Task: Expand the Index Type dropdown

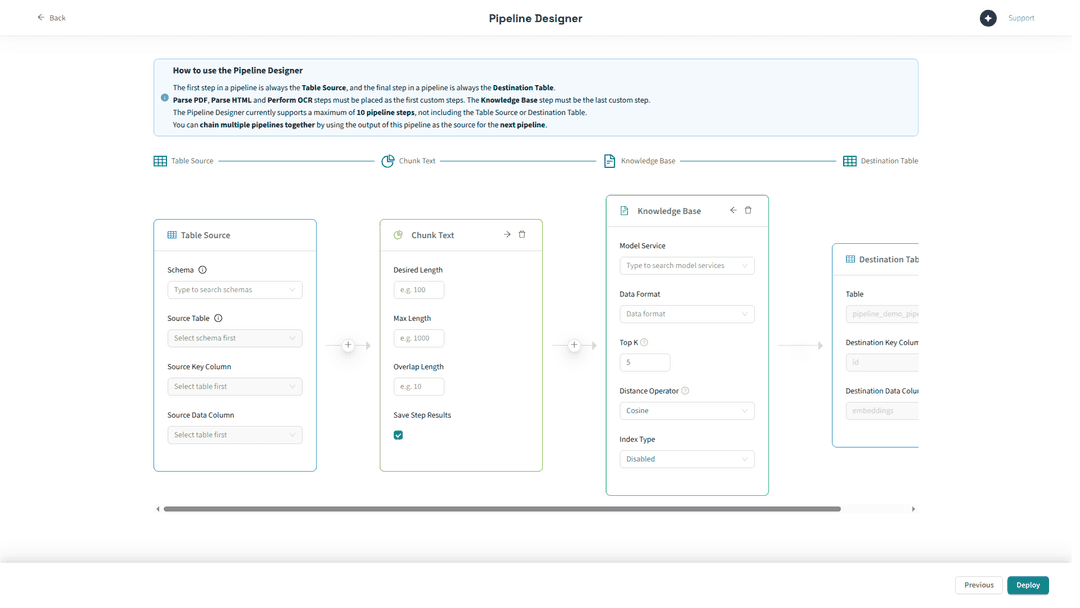Action: [x=686, y=459]
